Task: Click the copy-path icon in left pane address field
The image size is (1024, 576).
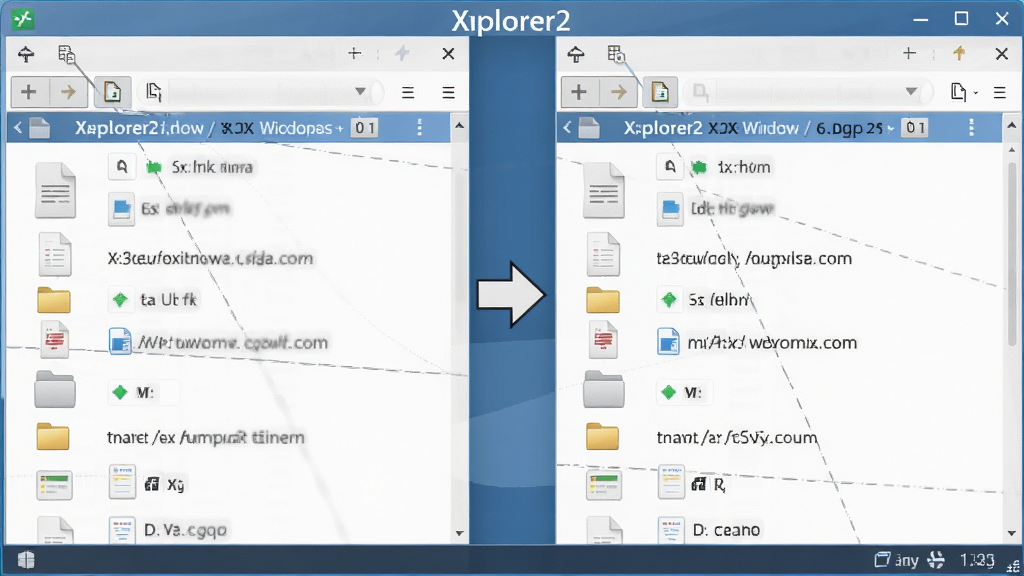Action: pyautogui.click(x=154, y=92)
